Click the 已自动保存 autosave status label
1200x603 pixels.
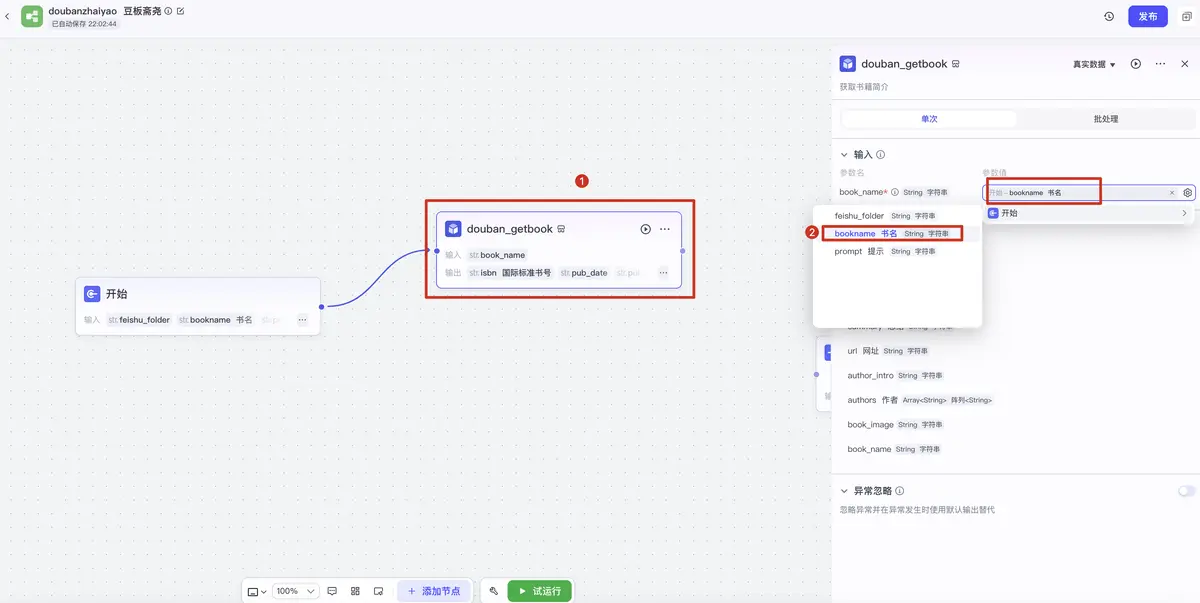[85, 23]
